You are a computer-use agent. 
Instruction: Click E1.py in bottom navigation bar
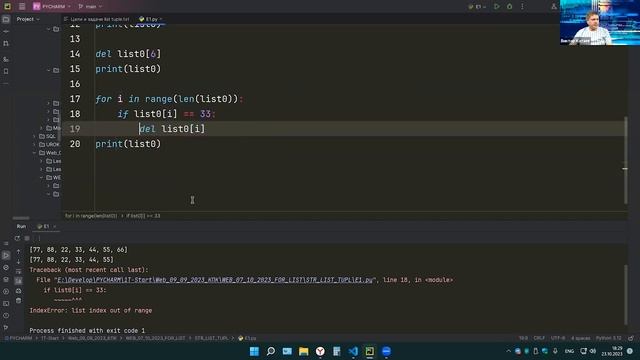pyautogui.click(x=247, y=338)
